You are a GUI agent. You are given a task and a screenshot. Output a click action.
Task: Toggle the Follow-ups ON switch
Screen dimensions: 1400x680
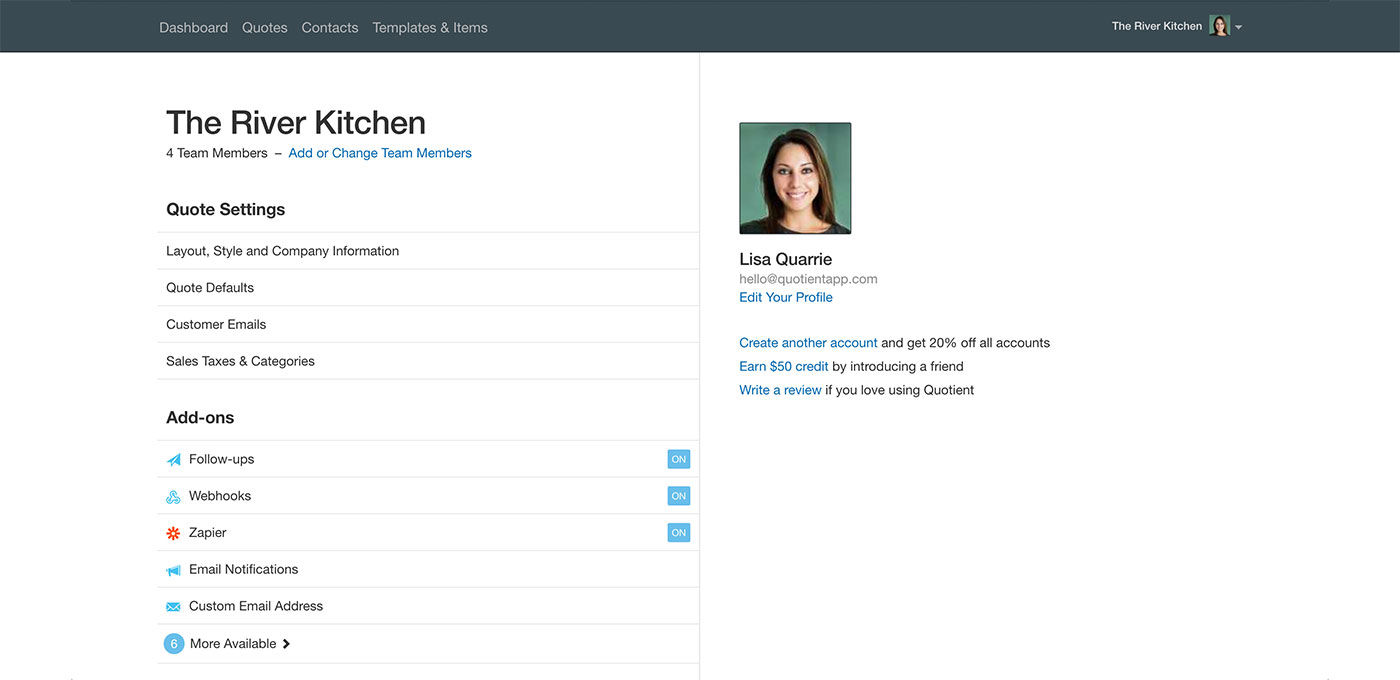point(679,459)
